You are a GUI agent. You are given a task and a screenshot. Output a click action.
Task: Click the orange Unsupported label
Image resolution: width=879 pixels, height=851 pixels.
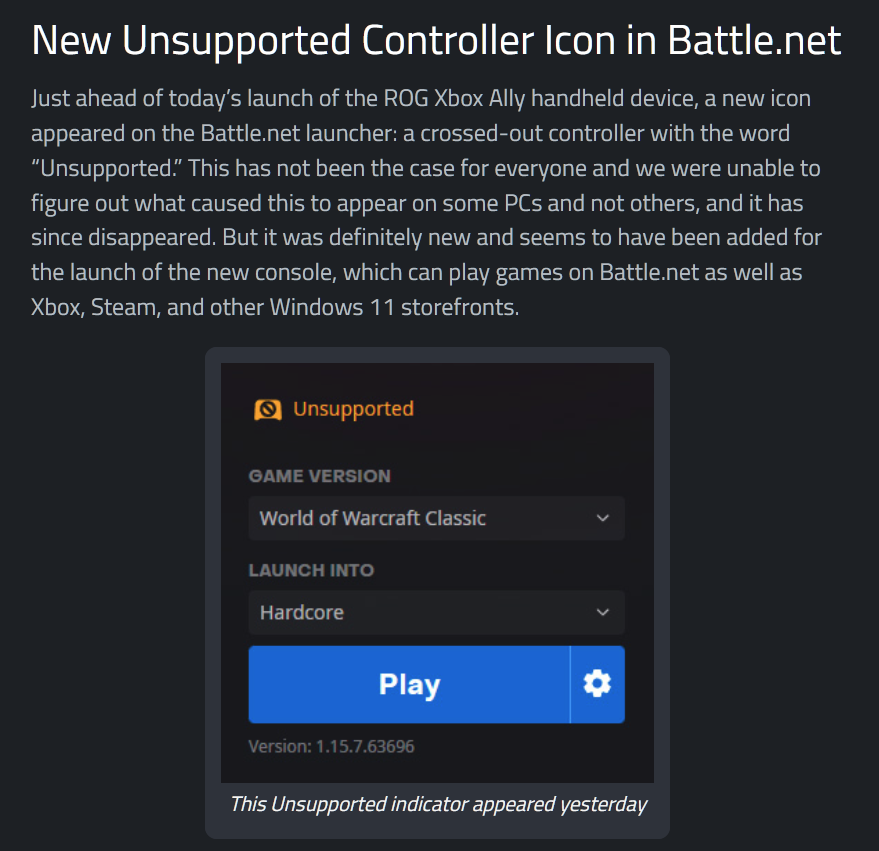[353, 409]
